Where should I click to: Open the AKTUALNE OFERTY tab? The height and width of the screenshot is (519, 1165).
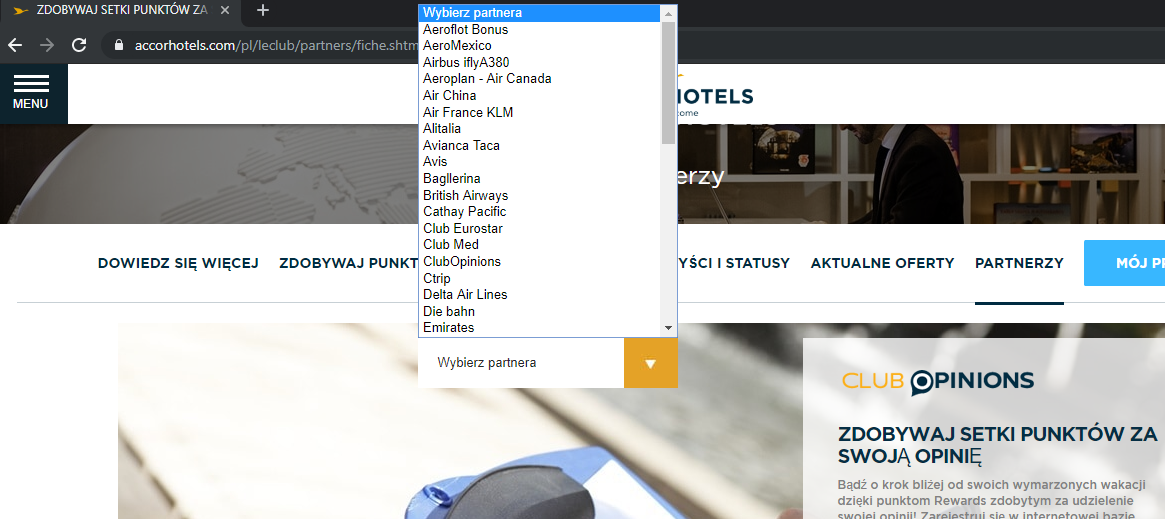point(882,263)
